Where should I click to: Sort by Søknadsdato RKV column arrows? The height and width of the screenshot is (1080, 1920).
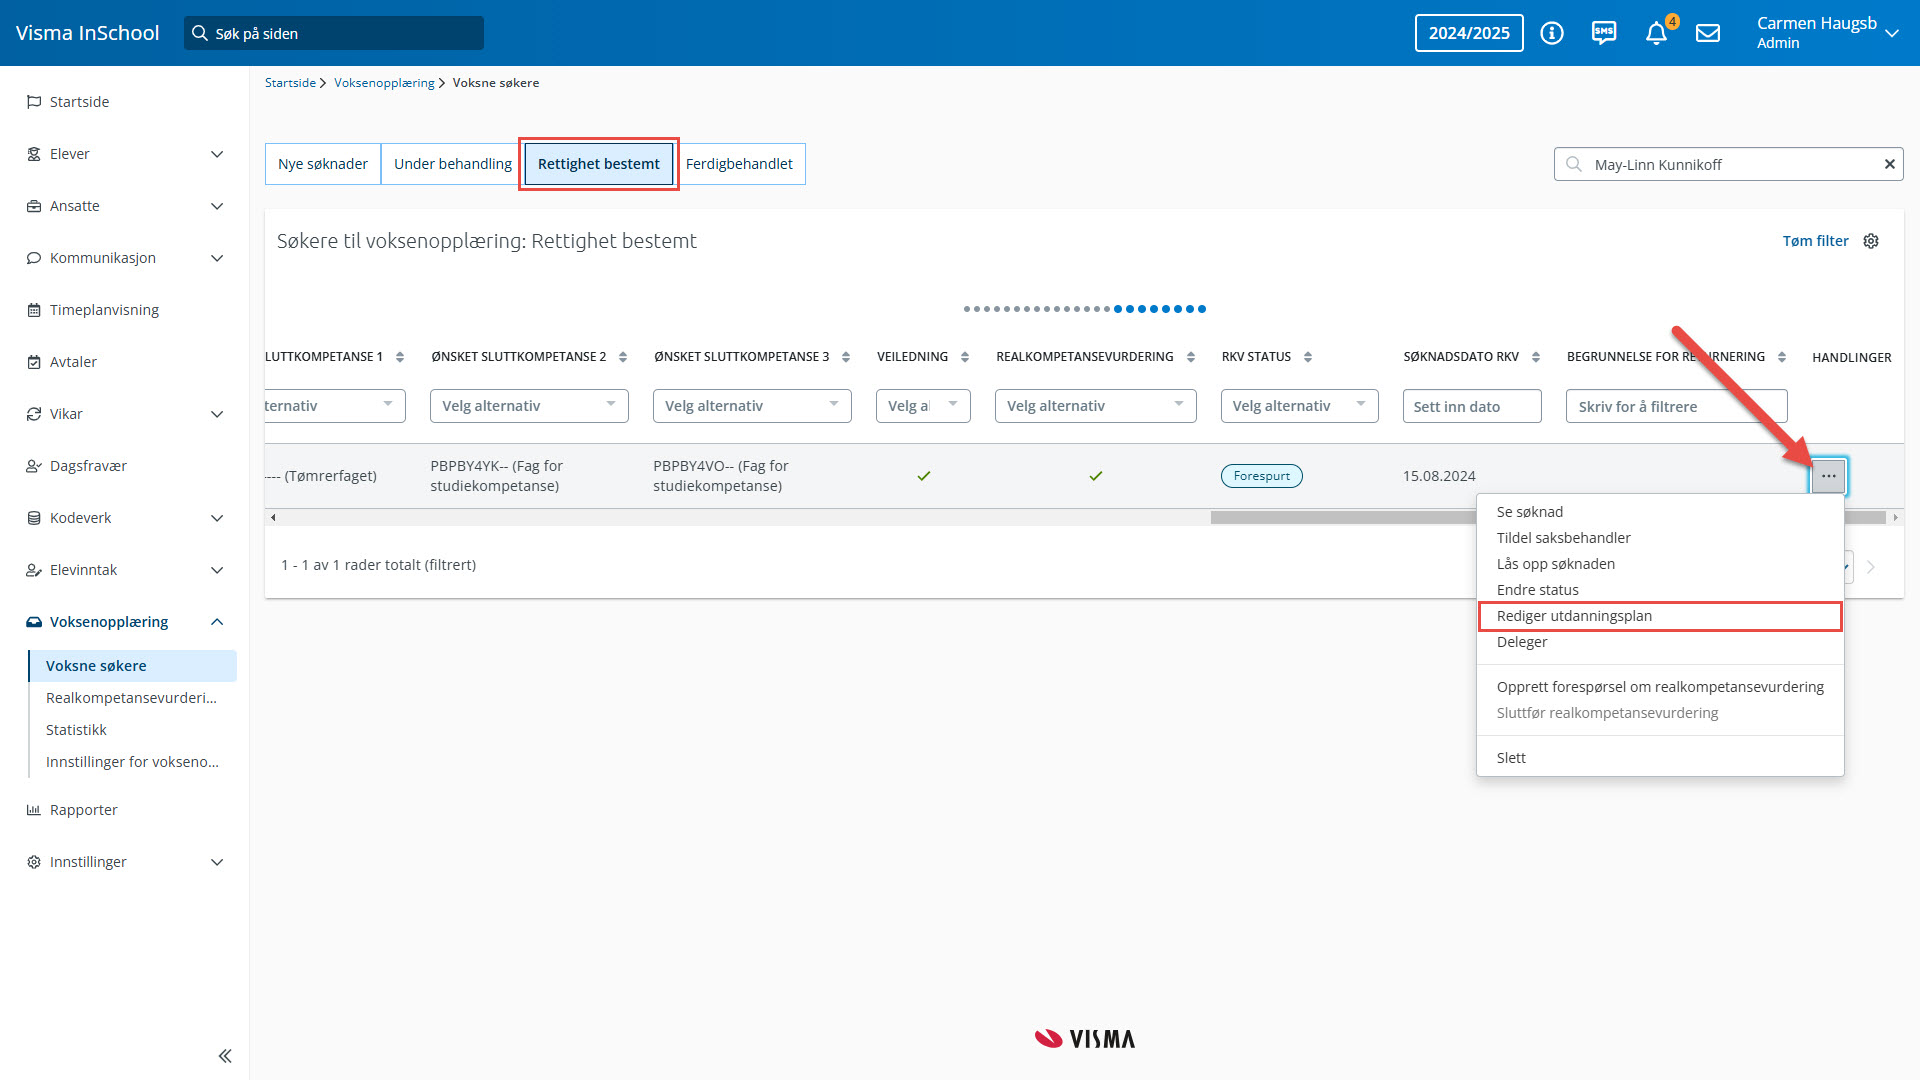1536,357
